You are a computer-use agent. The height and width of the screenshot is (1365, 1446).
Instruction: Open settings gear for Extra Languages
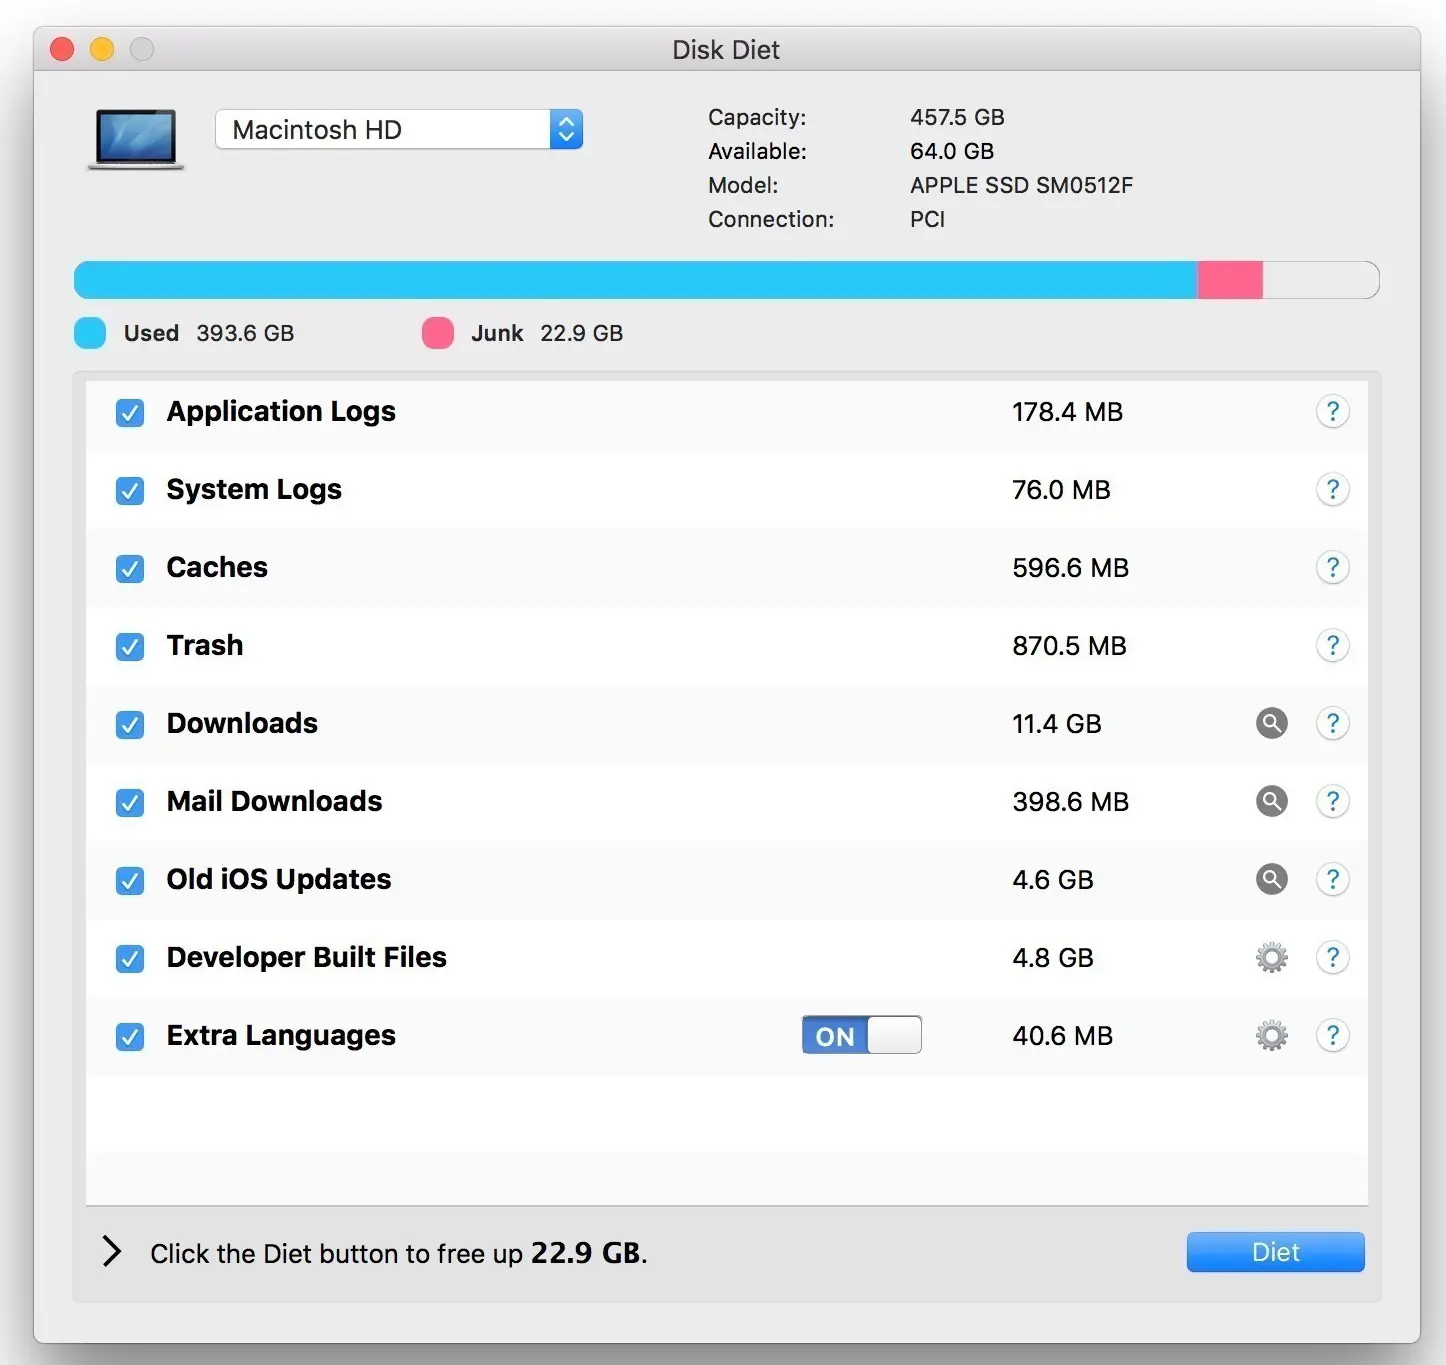coord(1271,1036)
